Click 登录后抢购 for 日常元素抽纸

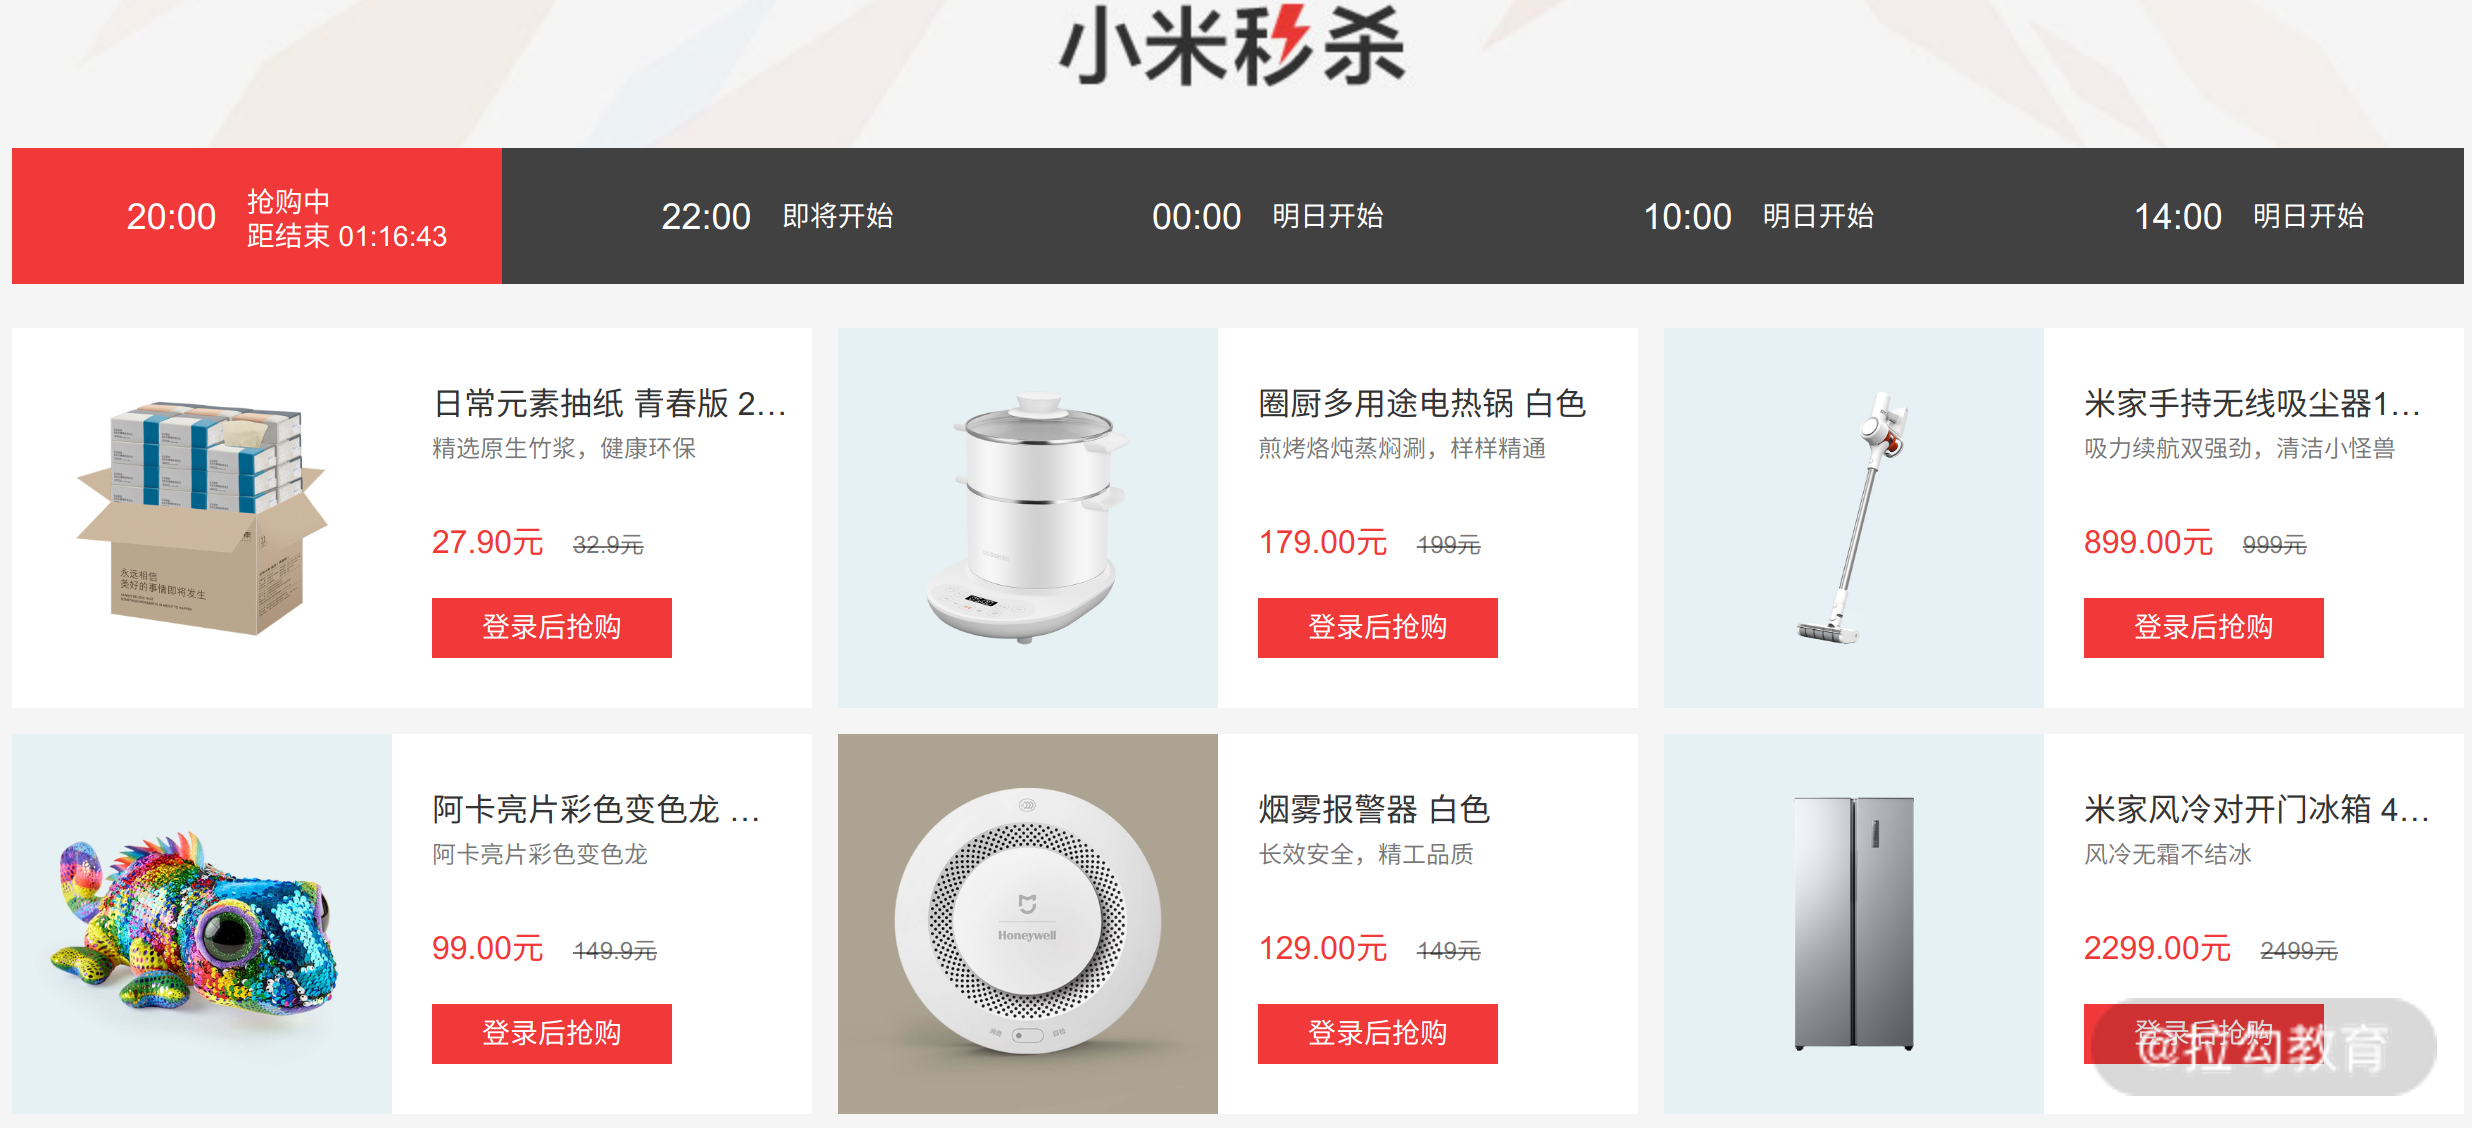[552, 628]
